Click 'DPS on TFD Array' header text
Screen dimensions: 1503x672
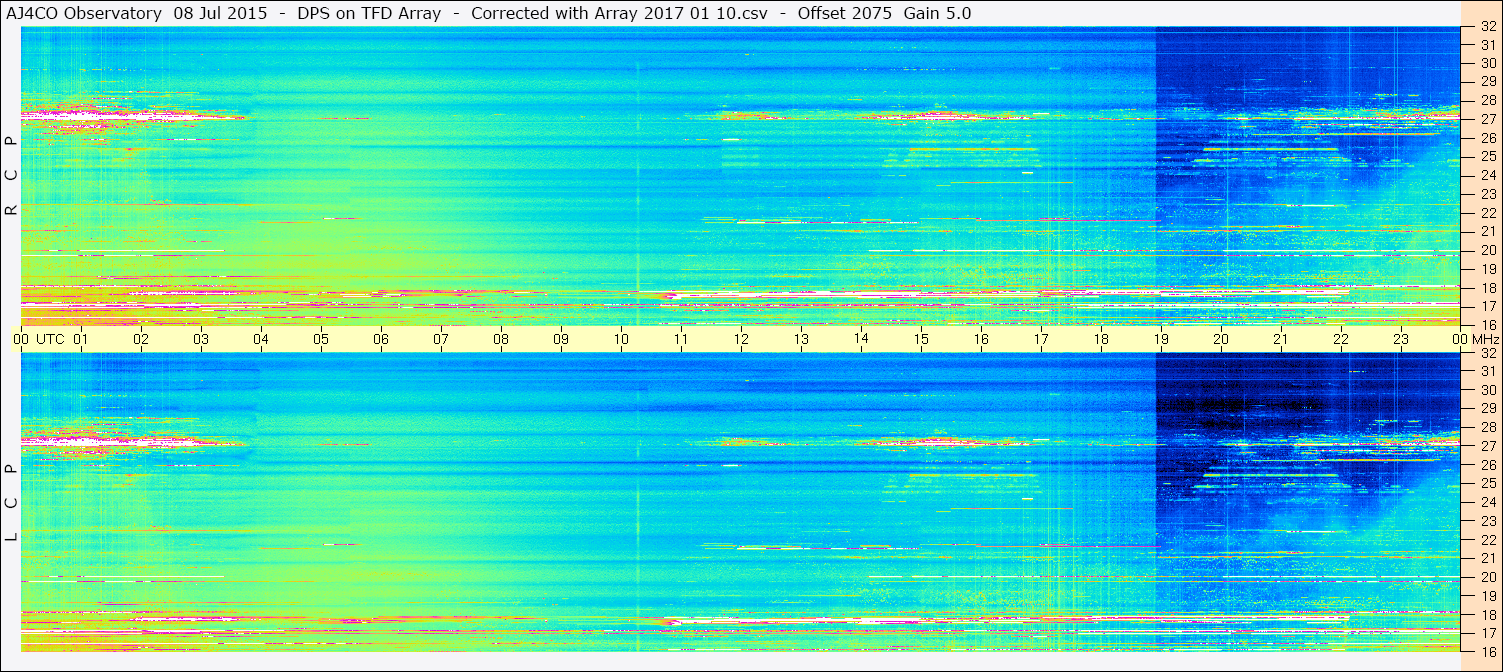(369, 14)
